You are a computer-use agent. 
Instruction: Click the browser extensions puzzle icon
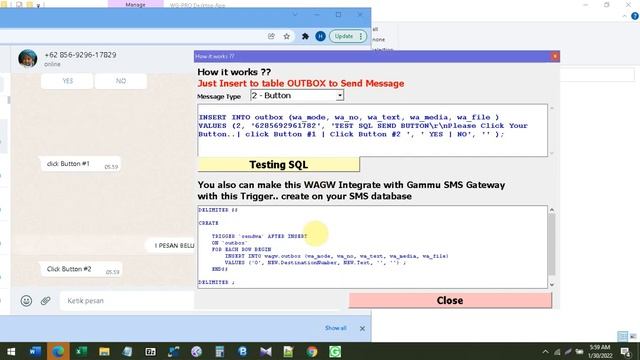coord(305,36)
